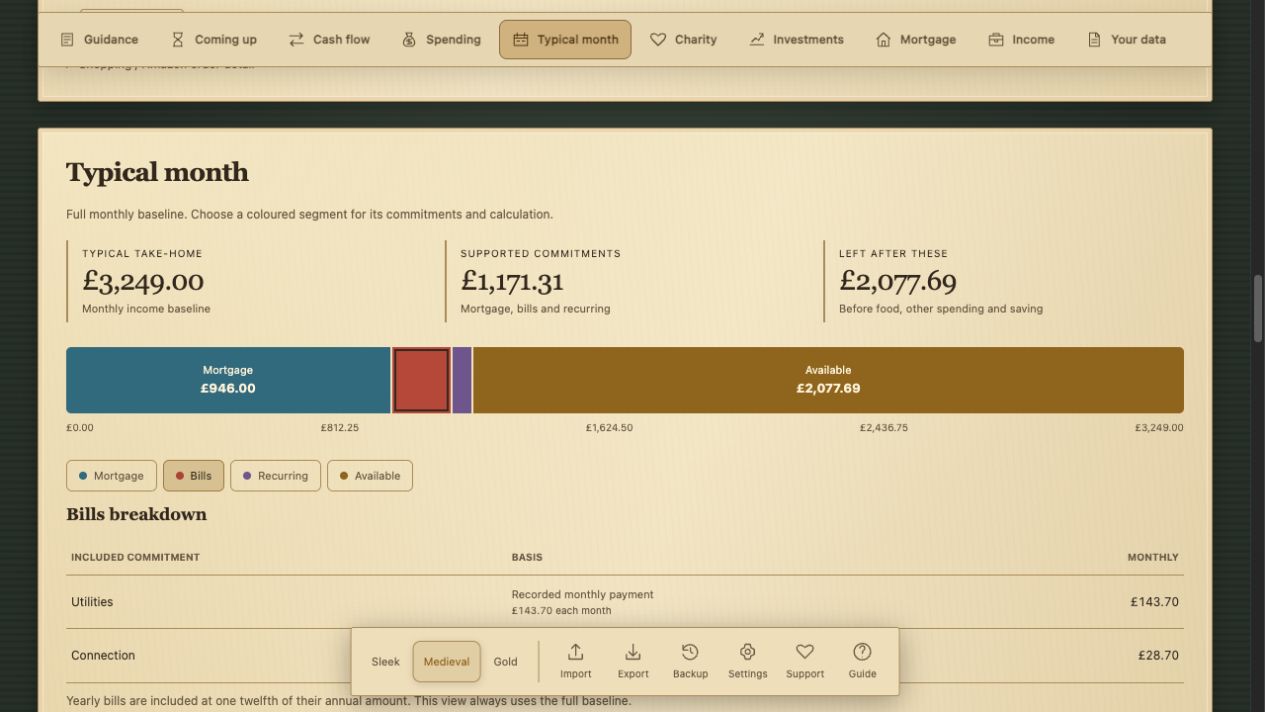Open the Charity tab

[x=683, y=40]
